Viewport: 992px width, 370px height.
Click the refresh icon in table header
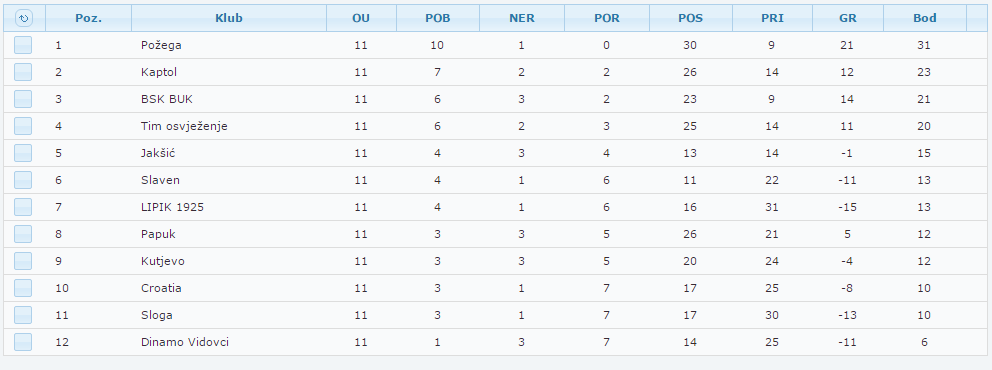click(x=23, y=18)
